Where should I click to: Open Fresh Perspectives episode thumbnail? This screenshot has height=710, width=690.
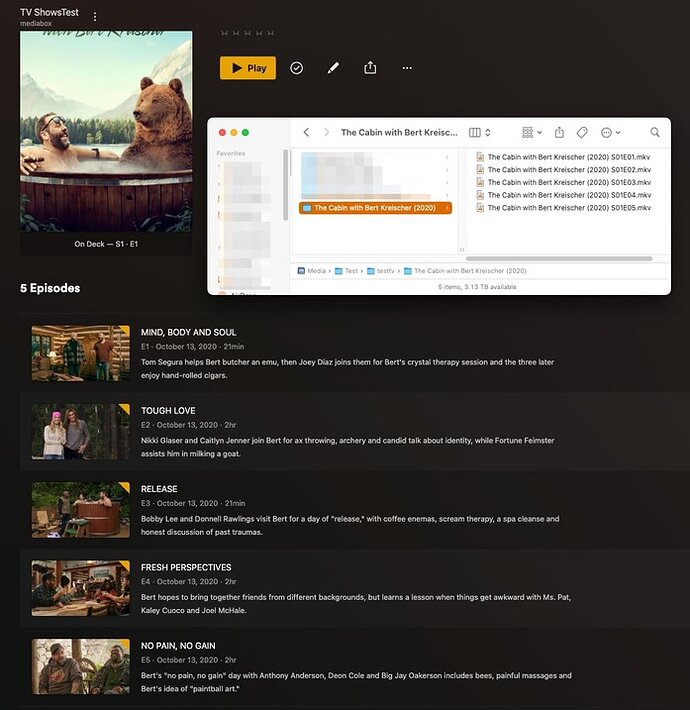coord(81,588)
